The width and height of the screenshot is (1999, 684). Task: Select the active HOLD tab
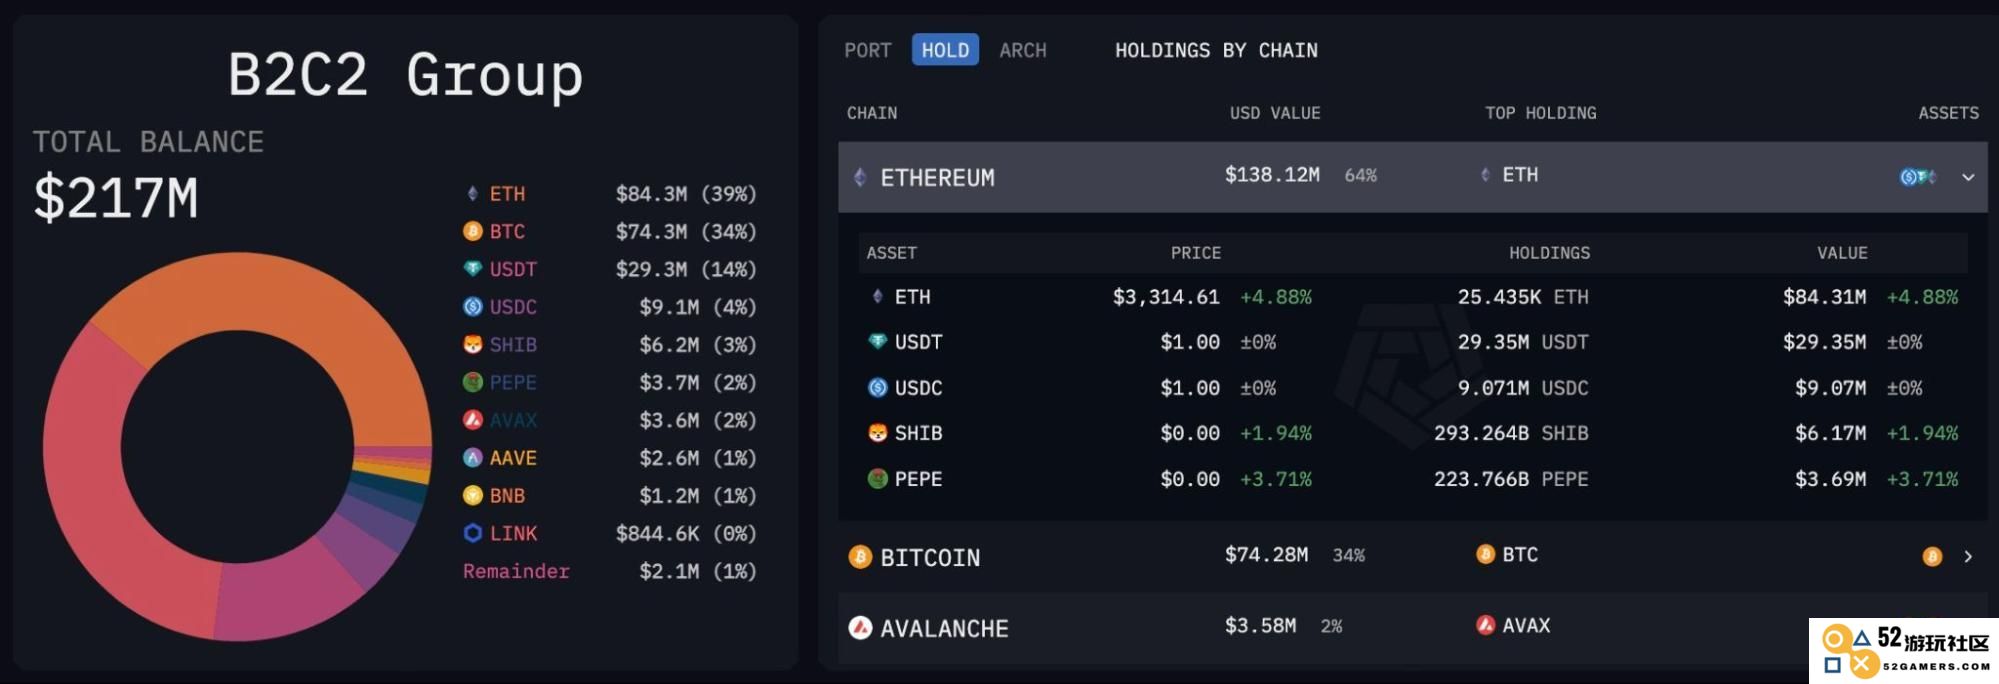coord(945,50)
